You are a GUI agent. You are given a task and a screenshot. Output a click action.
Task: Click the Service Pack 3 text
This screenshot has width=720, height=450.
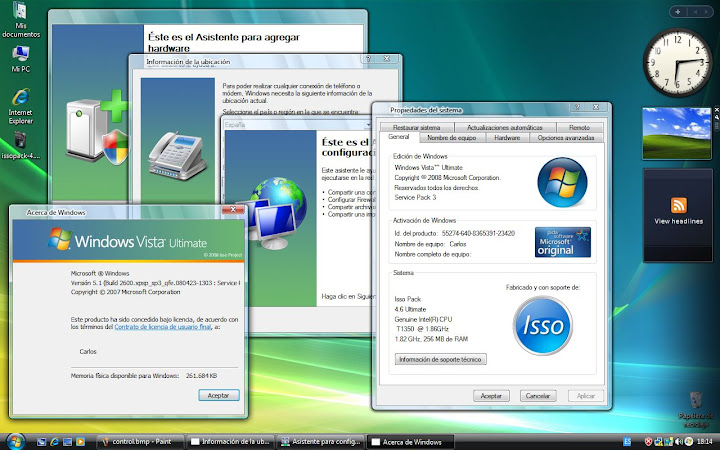[415, 197]
